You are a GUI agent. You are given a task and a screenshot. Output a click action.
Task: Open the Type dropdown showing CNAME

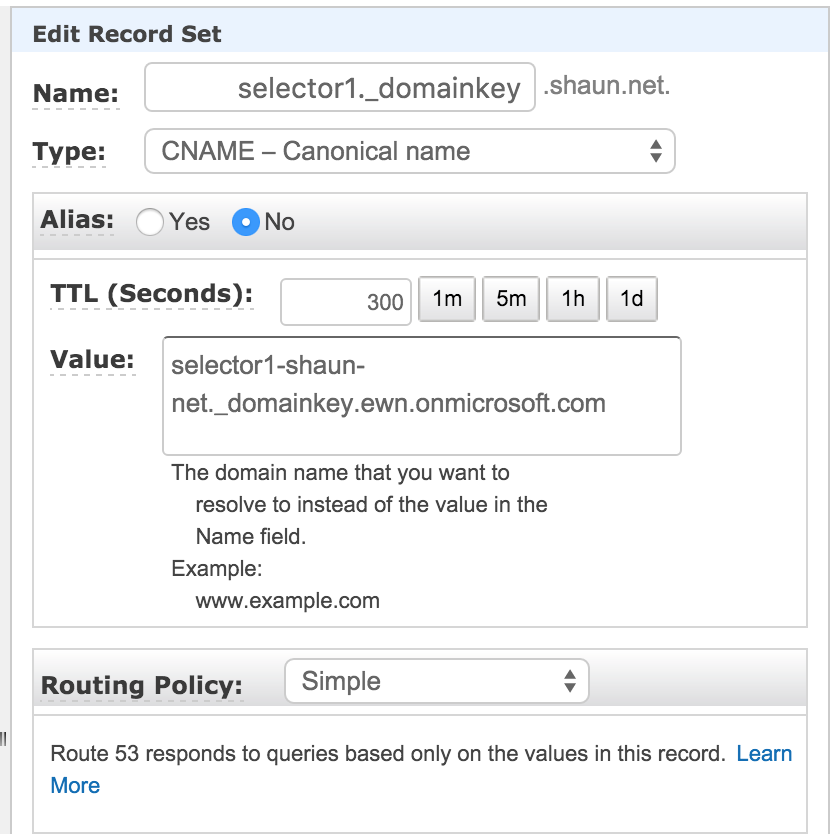click(409, 151)
